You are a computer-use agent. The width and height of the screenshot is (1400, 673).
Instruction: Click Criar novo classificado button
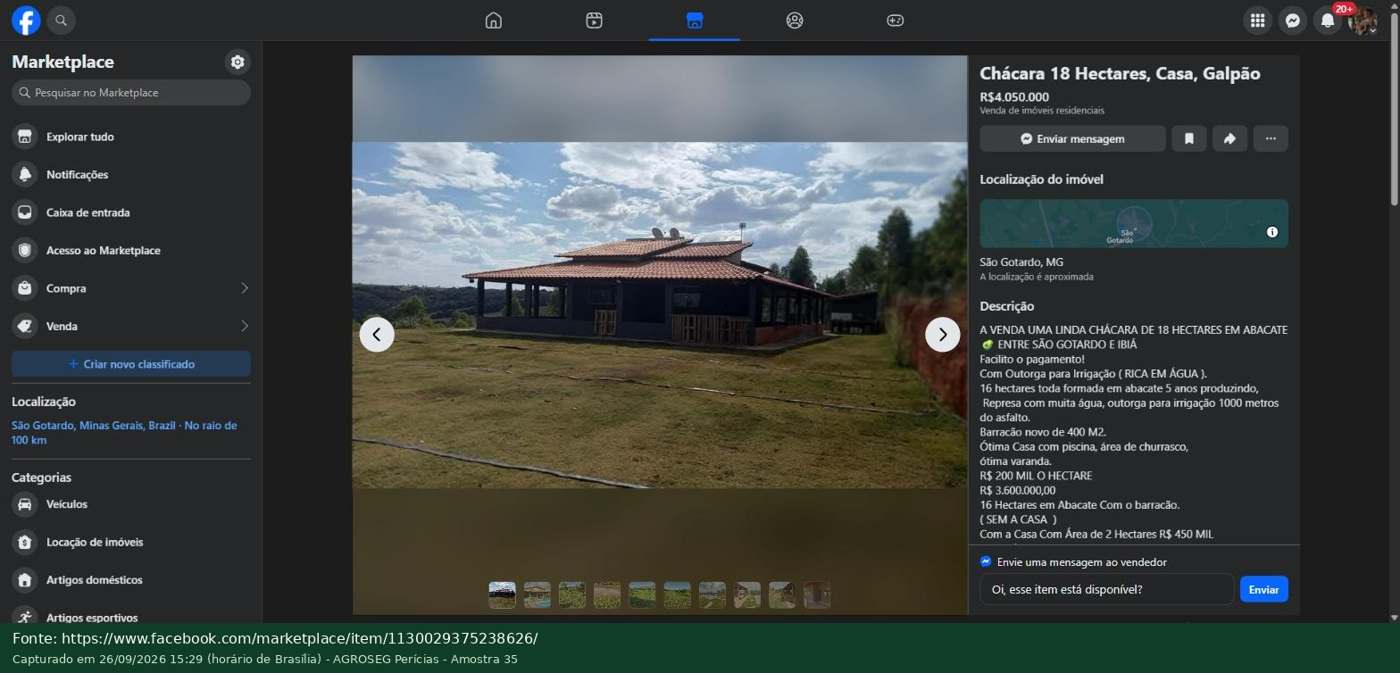click(131, 364)
